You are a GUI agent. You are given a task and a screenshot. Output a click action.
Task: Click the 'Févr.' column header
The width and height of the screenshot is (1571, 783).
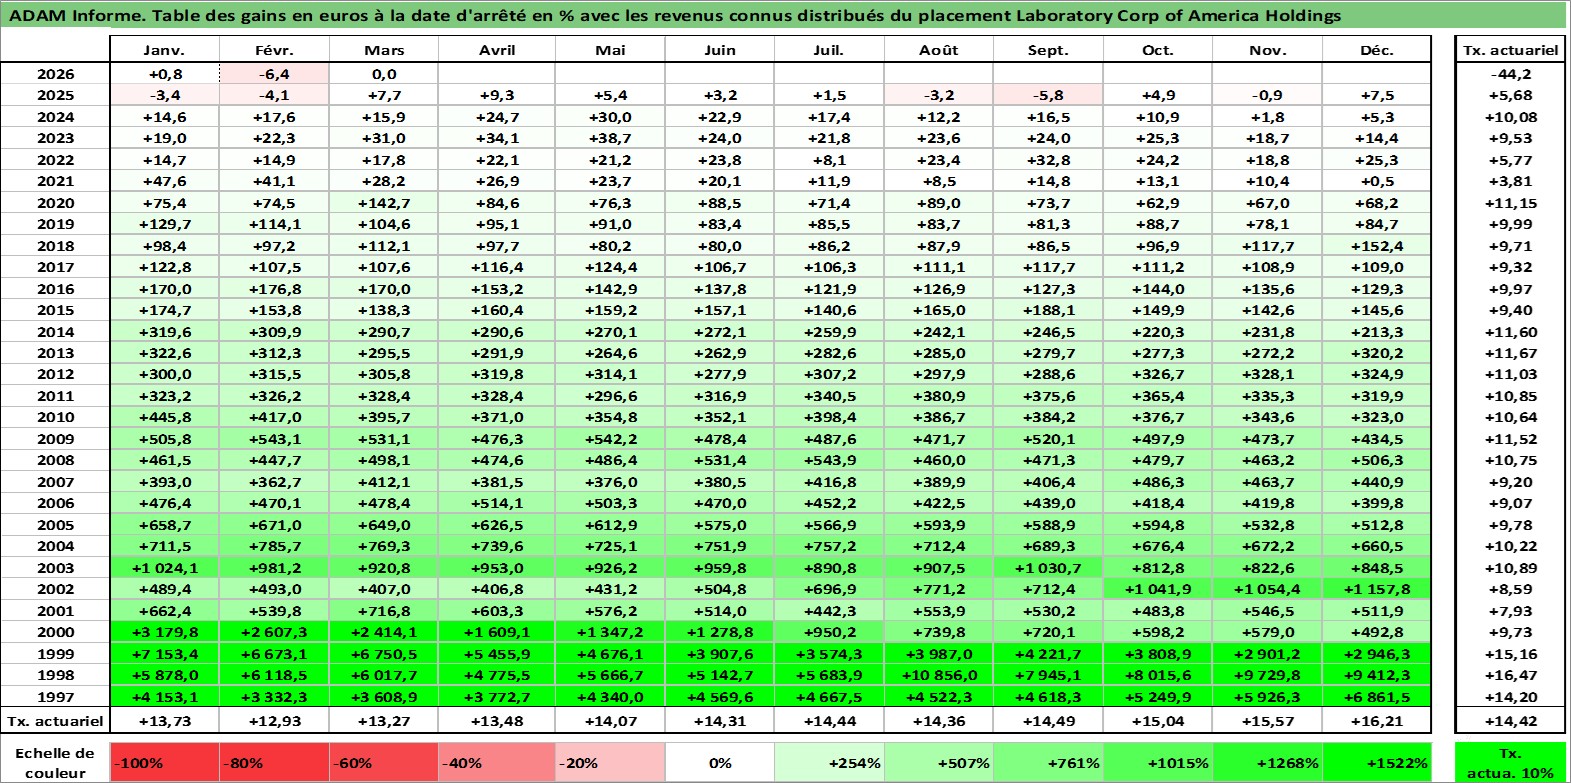[x=274, y=50]
